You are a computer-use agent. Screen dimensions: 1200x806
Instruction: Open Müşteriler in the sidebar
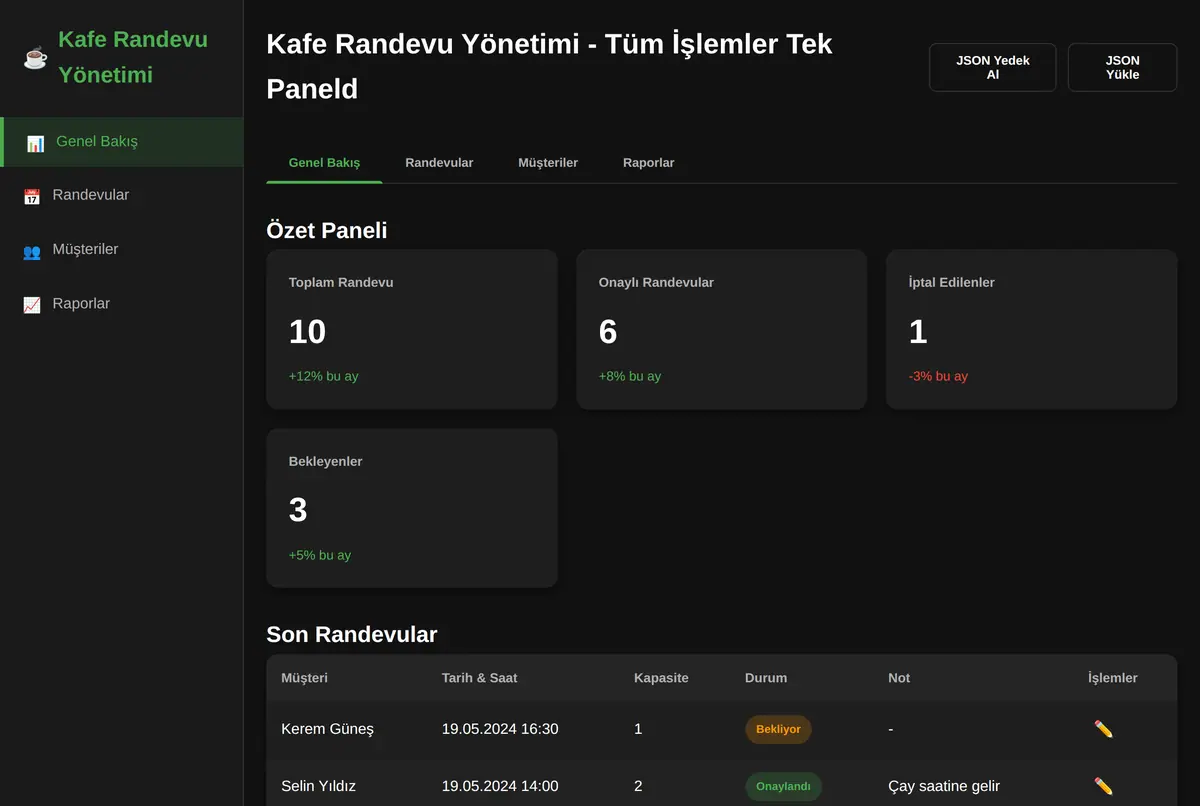click(x=122, y=250)
